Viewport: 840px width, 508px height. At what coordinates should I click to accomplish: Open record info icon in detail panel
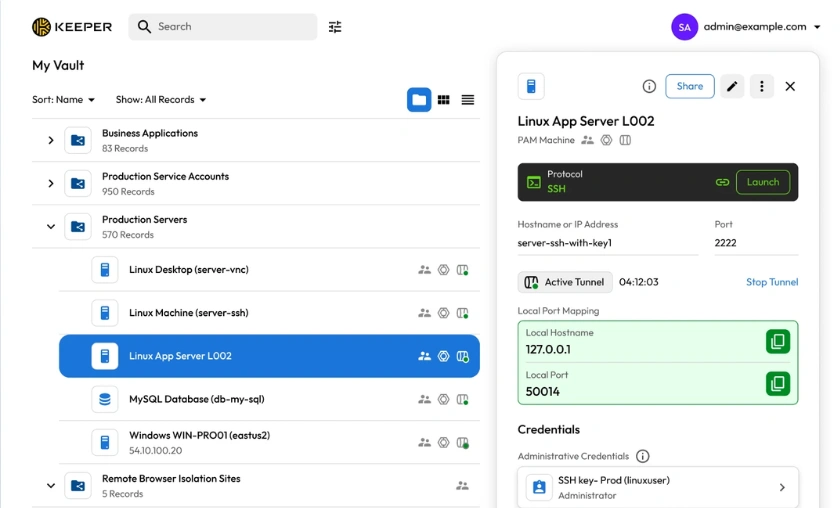[649, 86]
